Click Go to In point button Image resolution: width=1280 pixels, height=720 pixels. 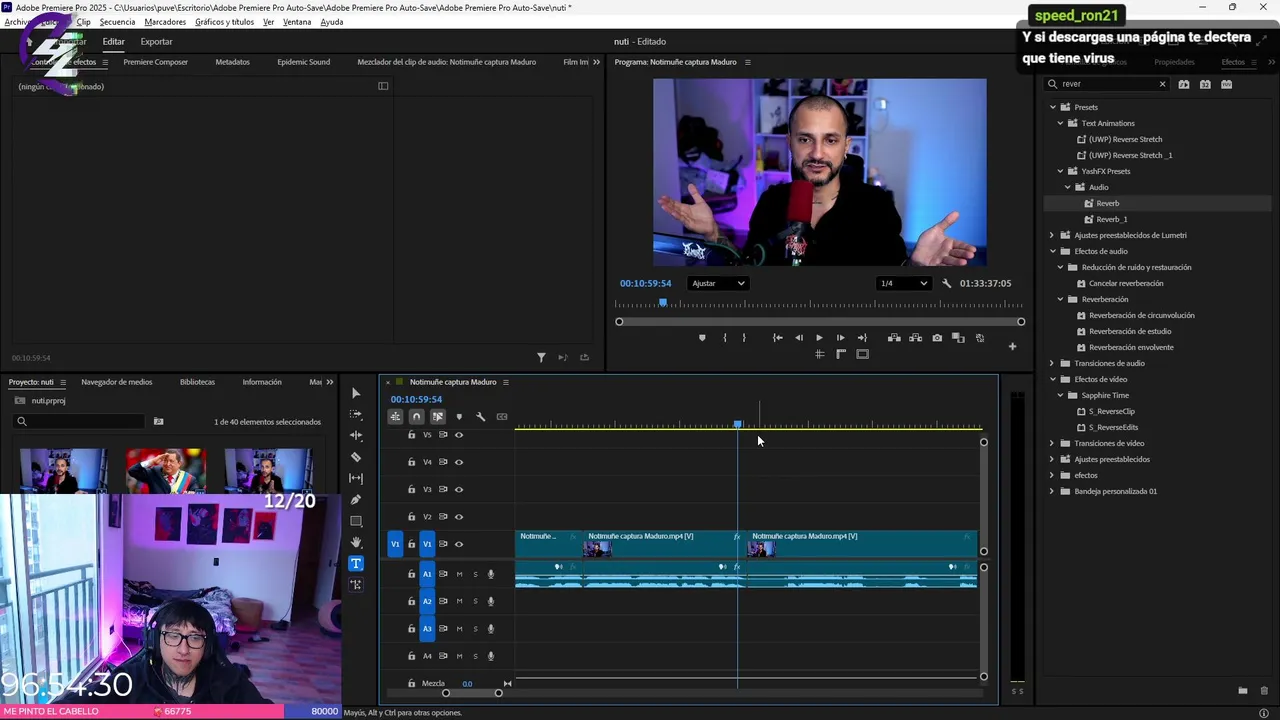[x=778, y=338]
